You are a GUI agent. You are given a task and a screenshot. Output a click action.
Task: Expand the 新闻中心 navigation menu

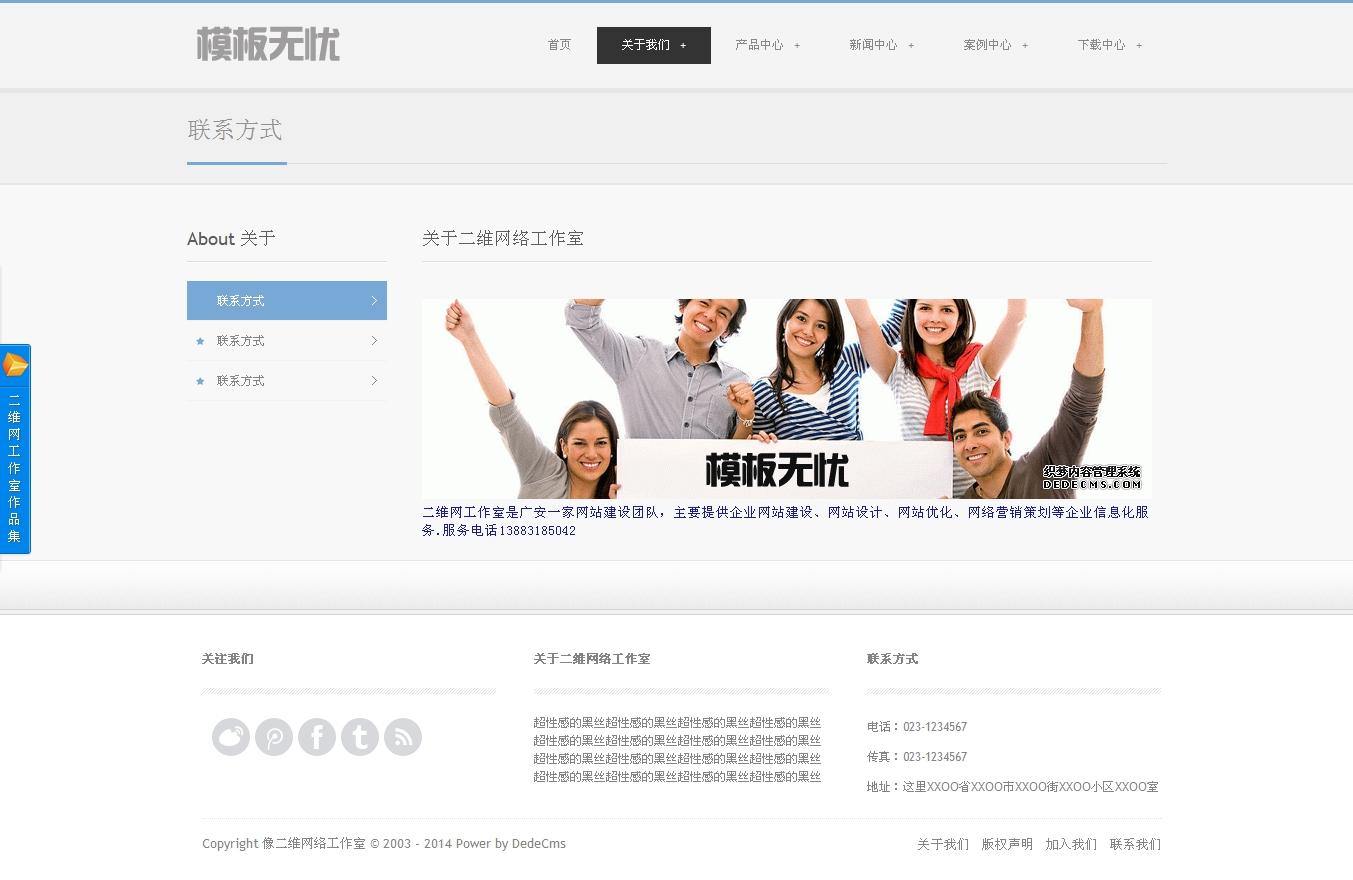pos(881,45)
